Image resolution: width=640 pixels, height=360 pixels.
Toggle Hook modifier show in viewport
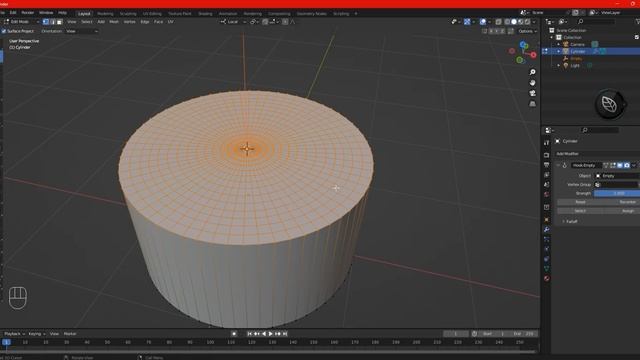pos(620,165)
